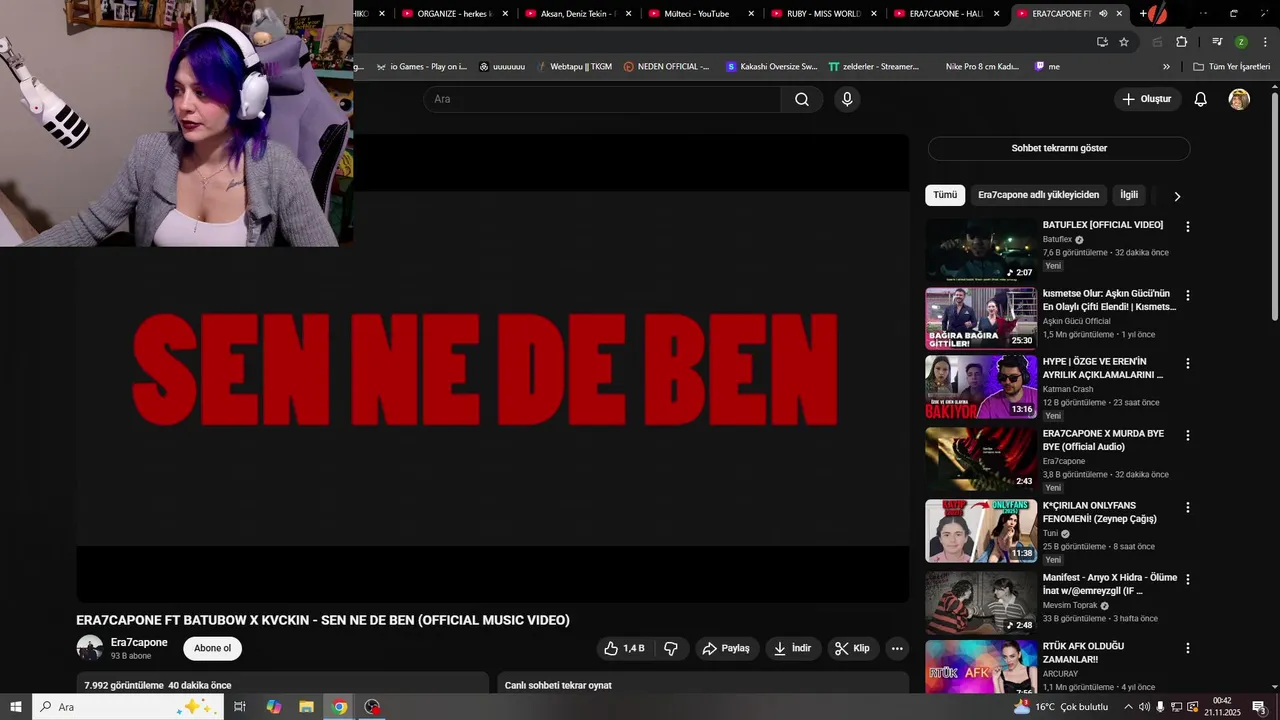Open taskbar volume control

1144,707
